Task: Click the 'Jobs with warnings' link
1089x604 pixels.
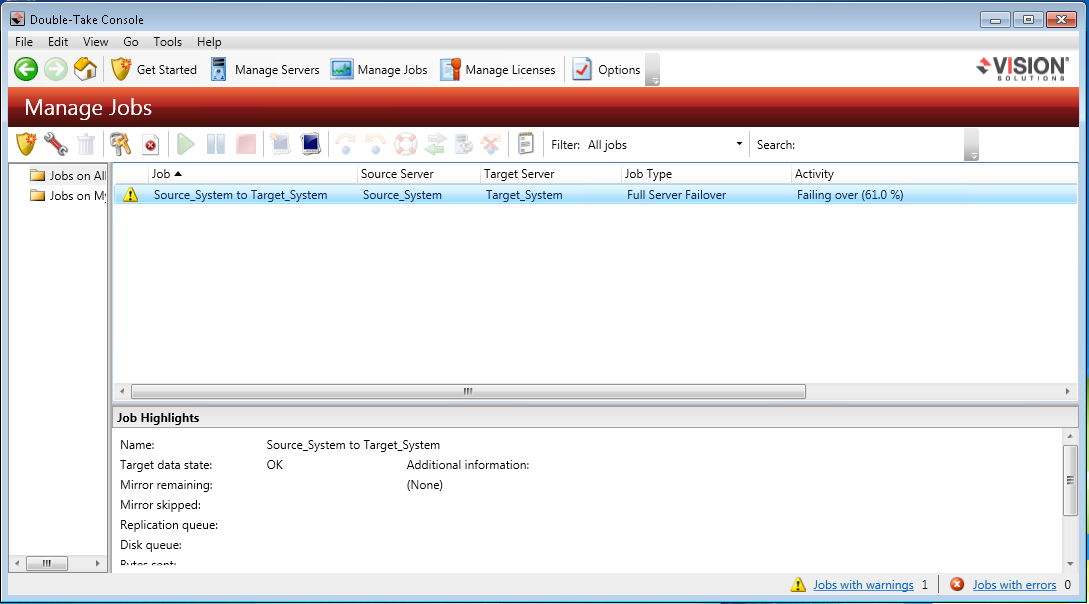Action: pos(863,585)
